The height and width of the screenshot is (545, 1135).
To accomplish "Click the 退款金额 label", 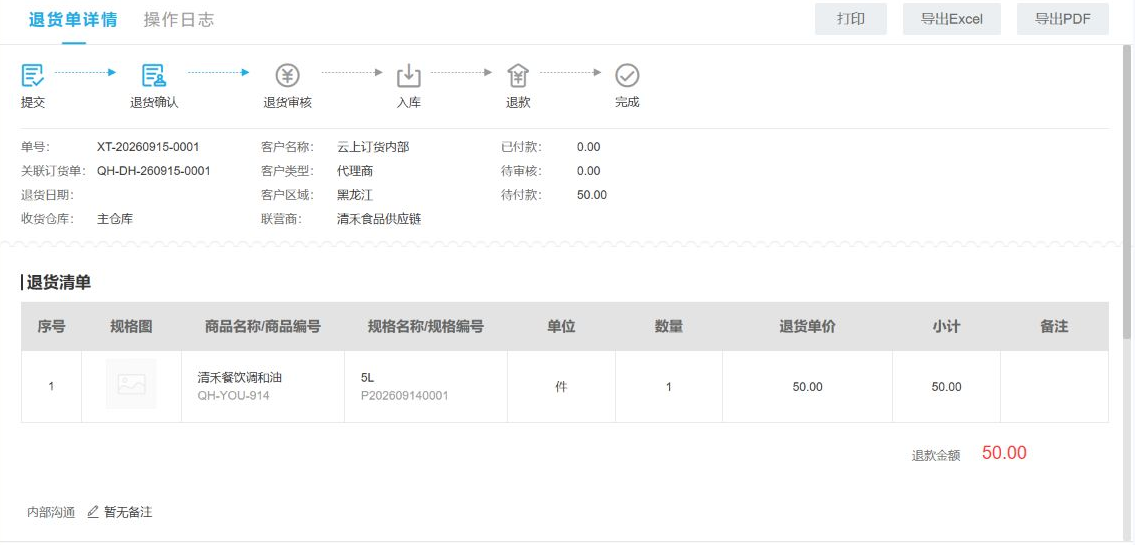I will click(936, 455).
